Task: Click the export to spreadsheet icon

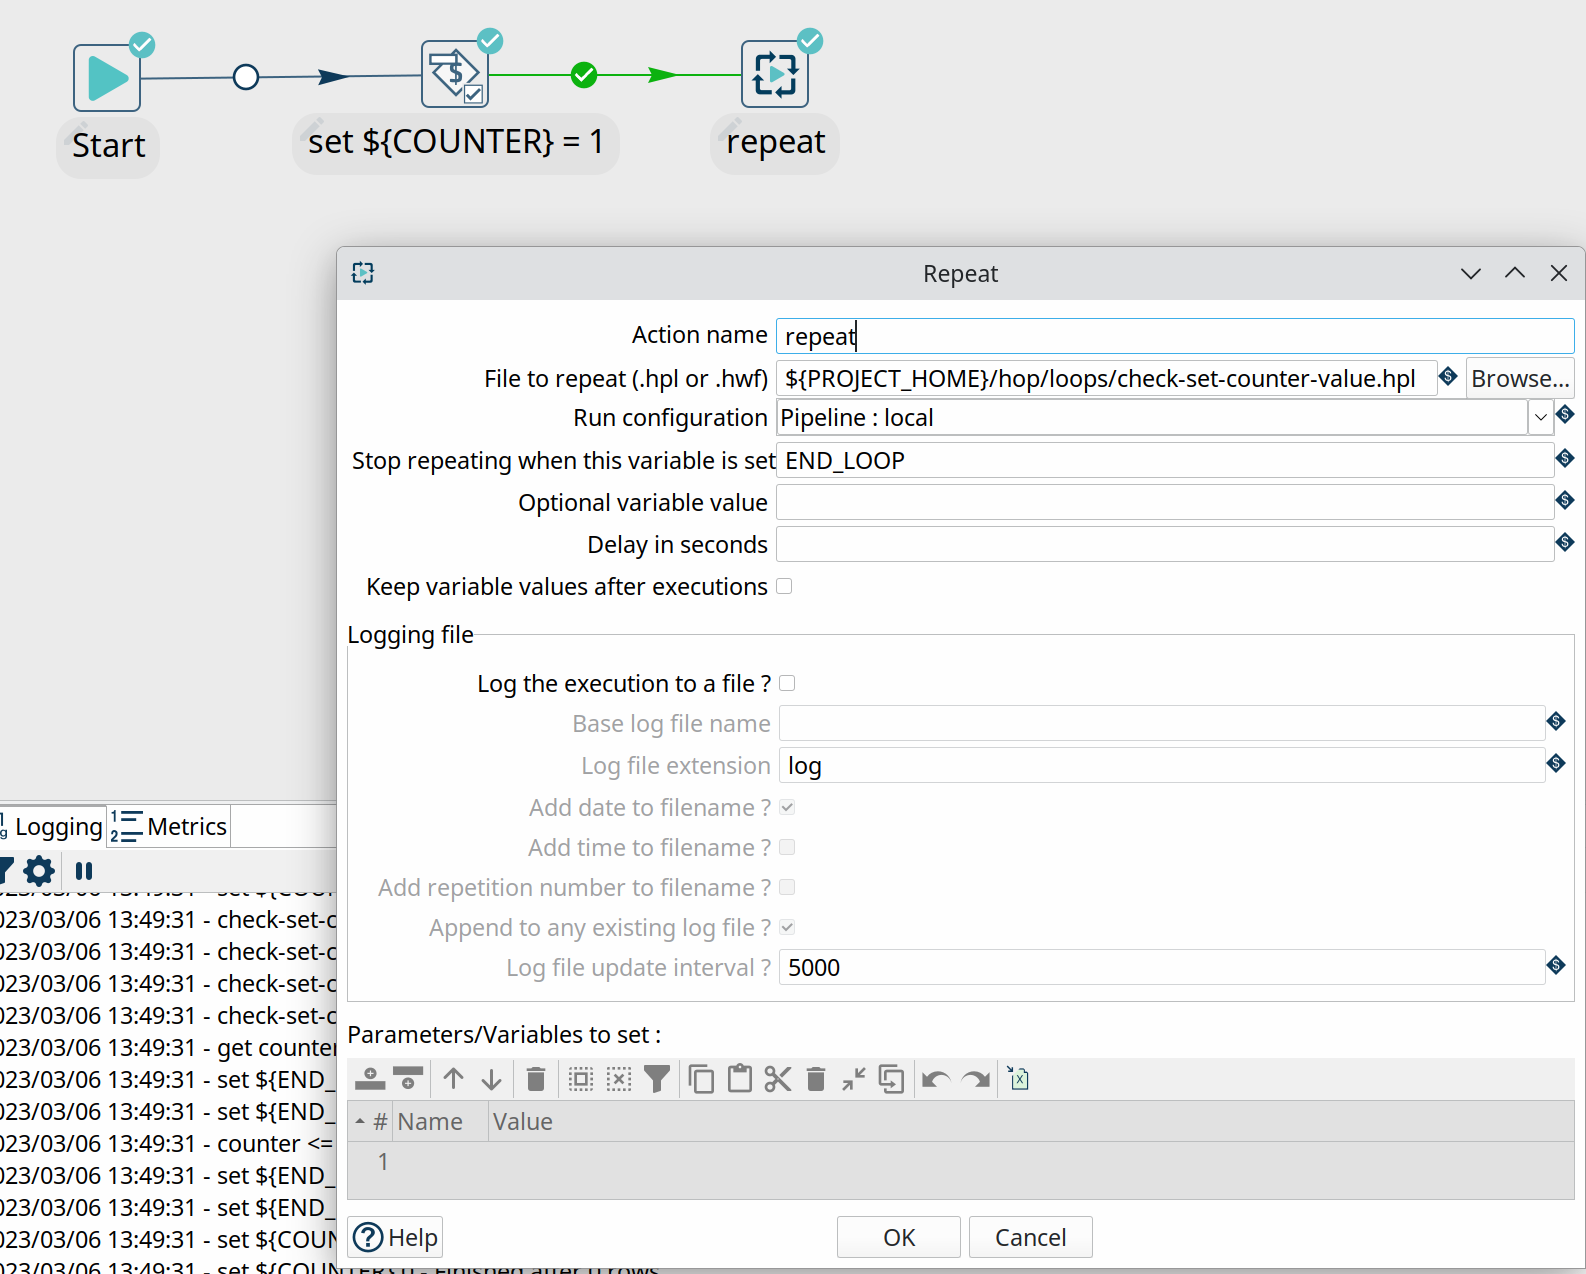Action: click(1018, 1079)
